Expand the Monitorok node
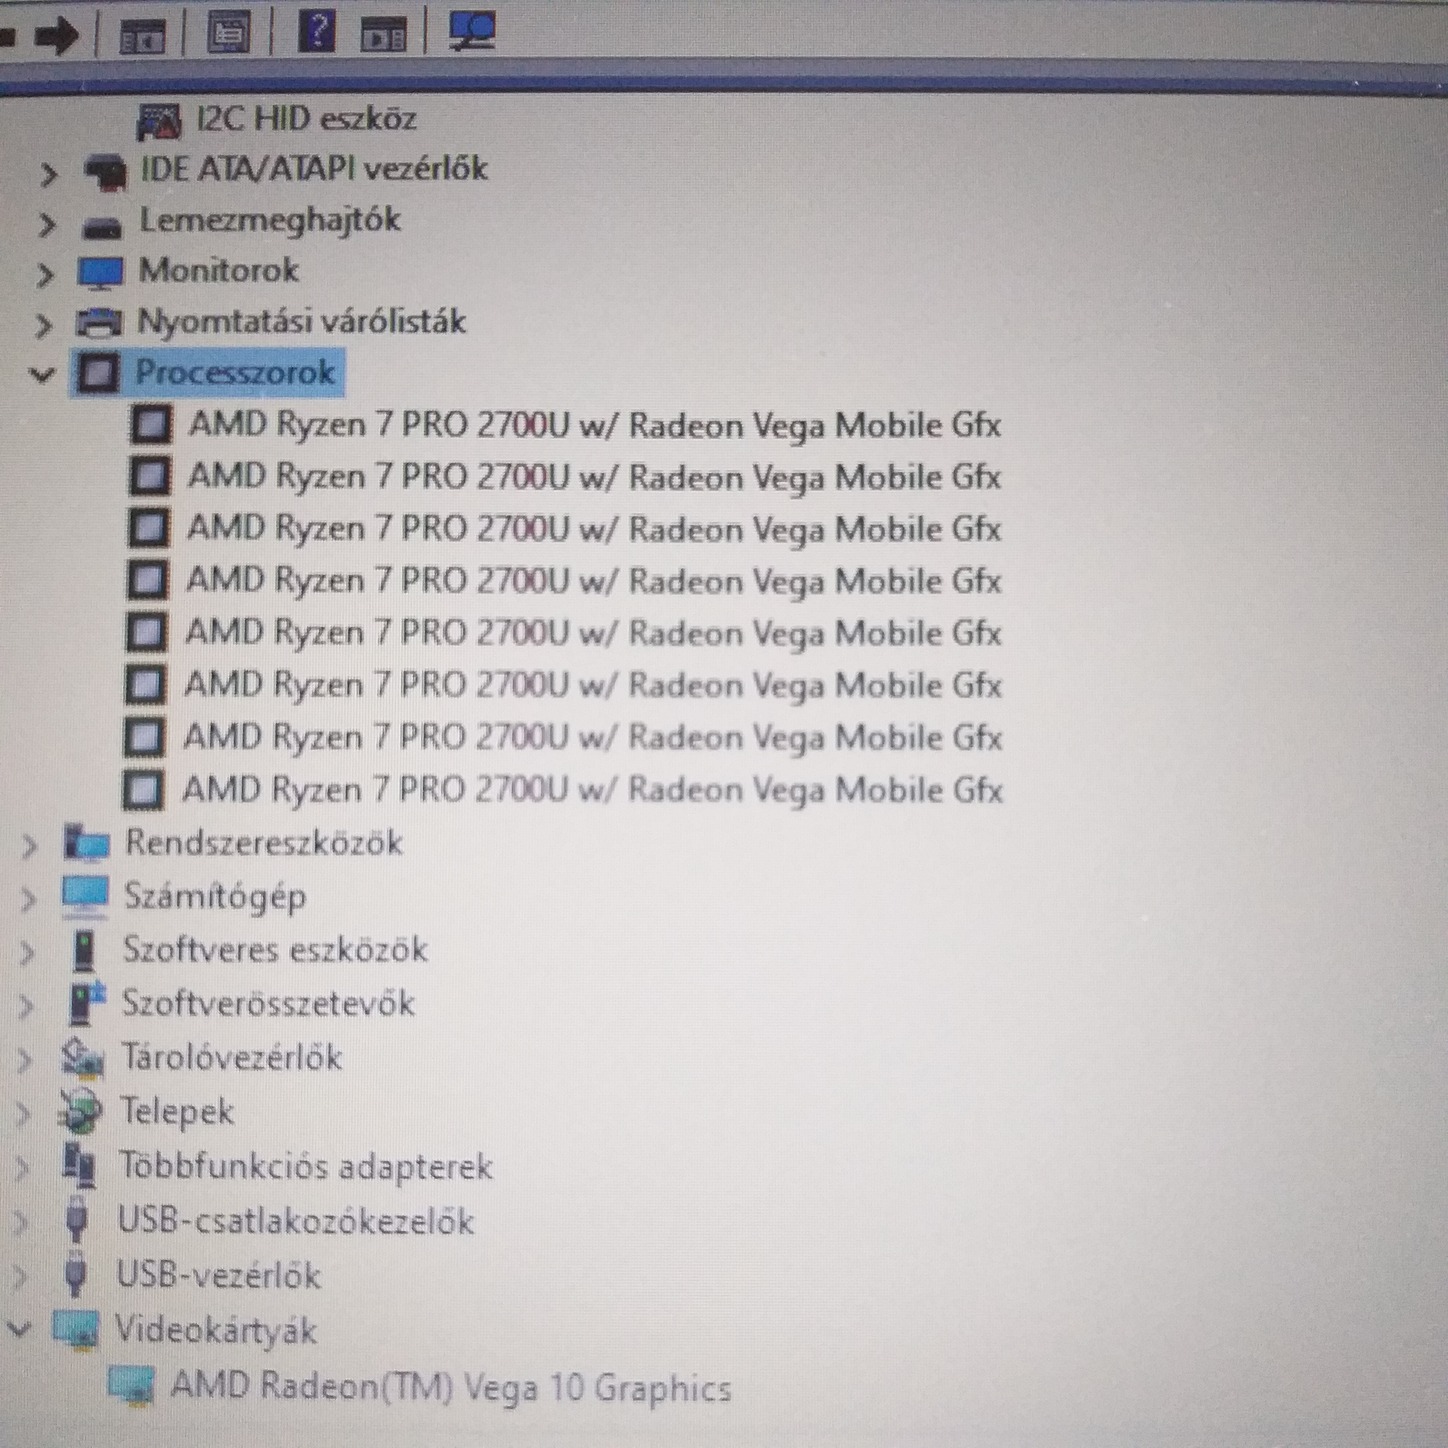This screenshot has width=1448, height=1448. [44, 274]
